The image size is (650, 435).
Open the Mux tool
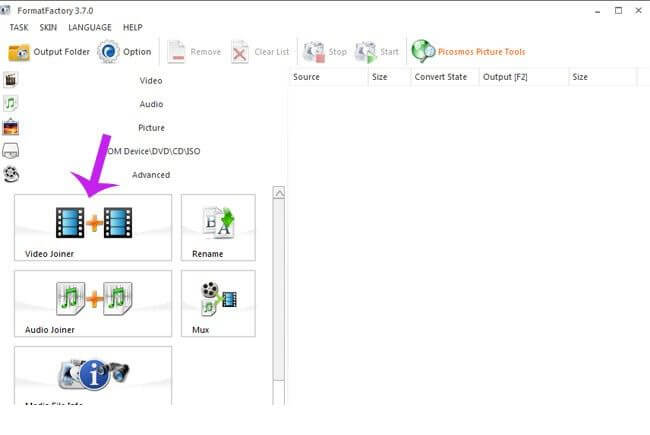pyautogui.click(x=217, y=303)
